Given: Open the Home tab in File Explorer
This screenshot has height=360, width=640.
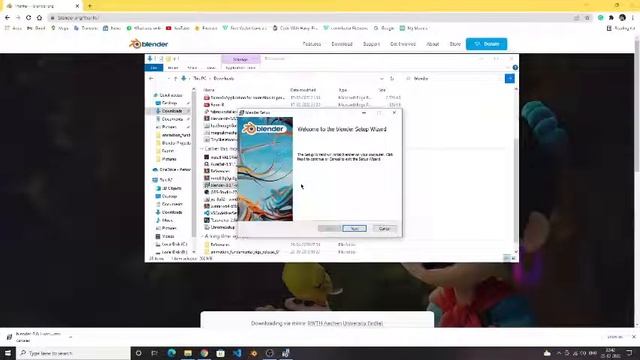Looking at the screenshot, I should click(173, 68).
